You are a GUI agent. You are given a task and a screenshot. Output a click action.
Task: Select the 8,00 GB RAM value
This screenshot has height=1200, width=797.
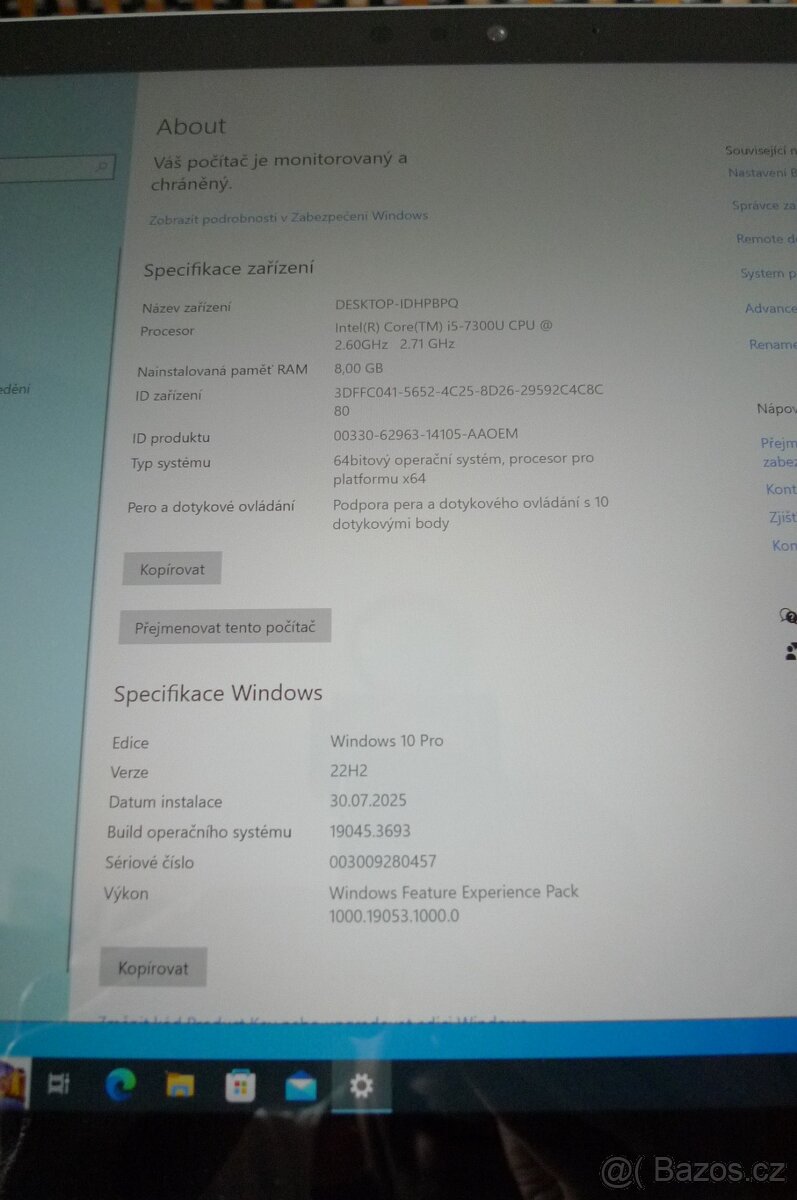(359, 369)
